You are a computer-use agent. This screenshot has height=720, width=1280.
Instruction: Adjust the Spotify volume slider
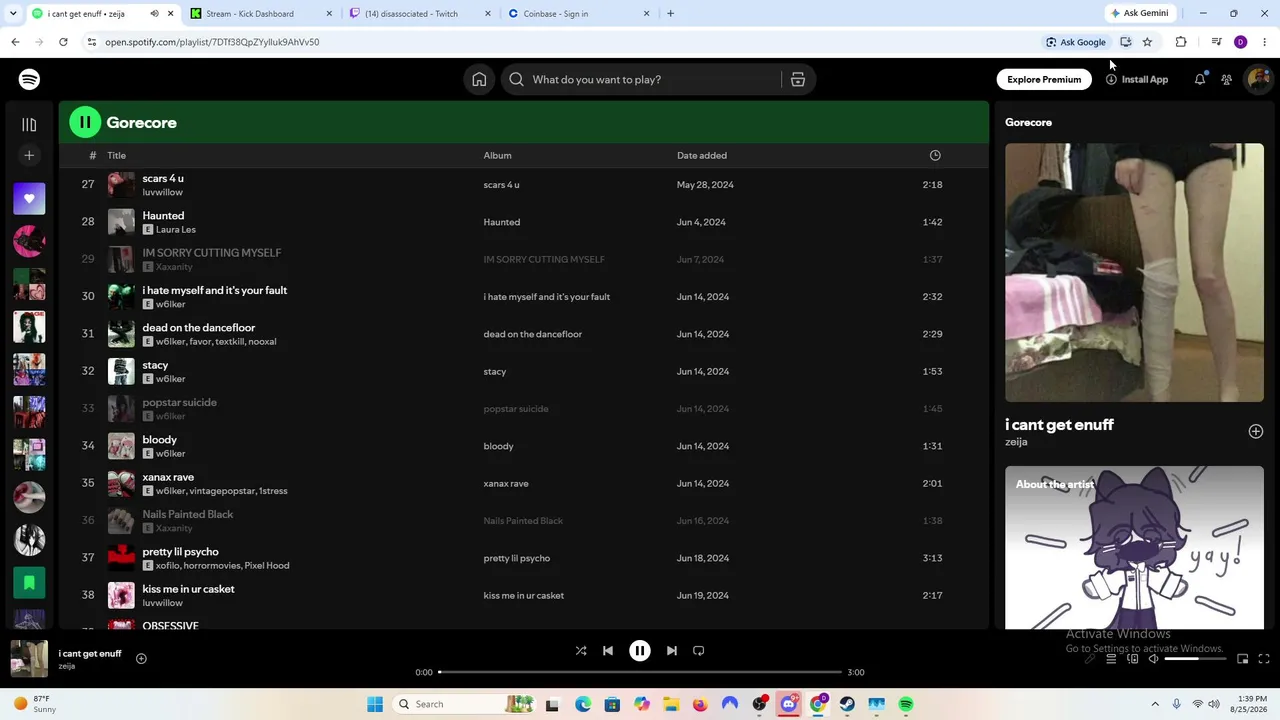1195,659
